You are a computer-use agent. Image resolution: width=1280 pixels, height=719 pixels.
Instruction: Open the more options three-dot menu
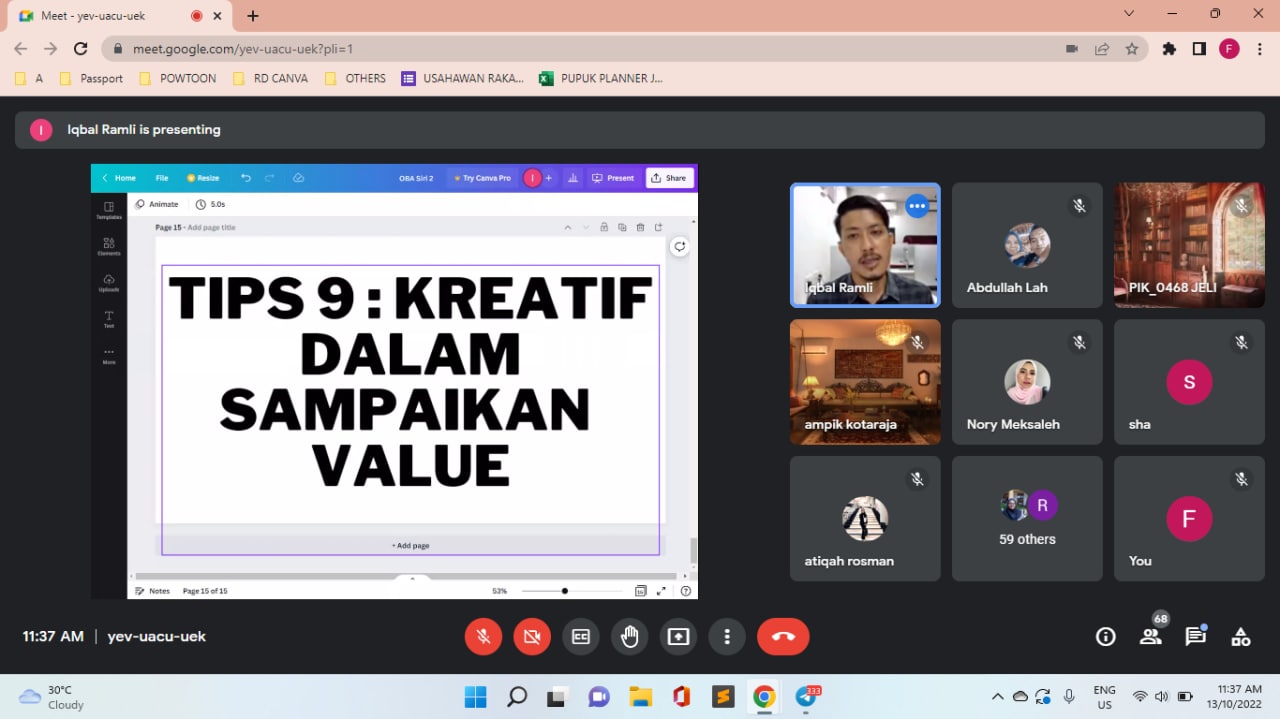727,637
